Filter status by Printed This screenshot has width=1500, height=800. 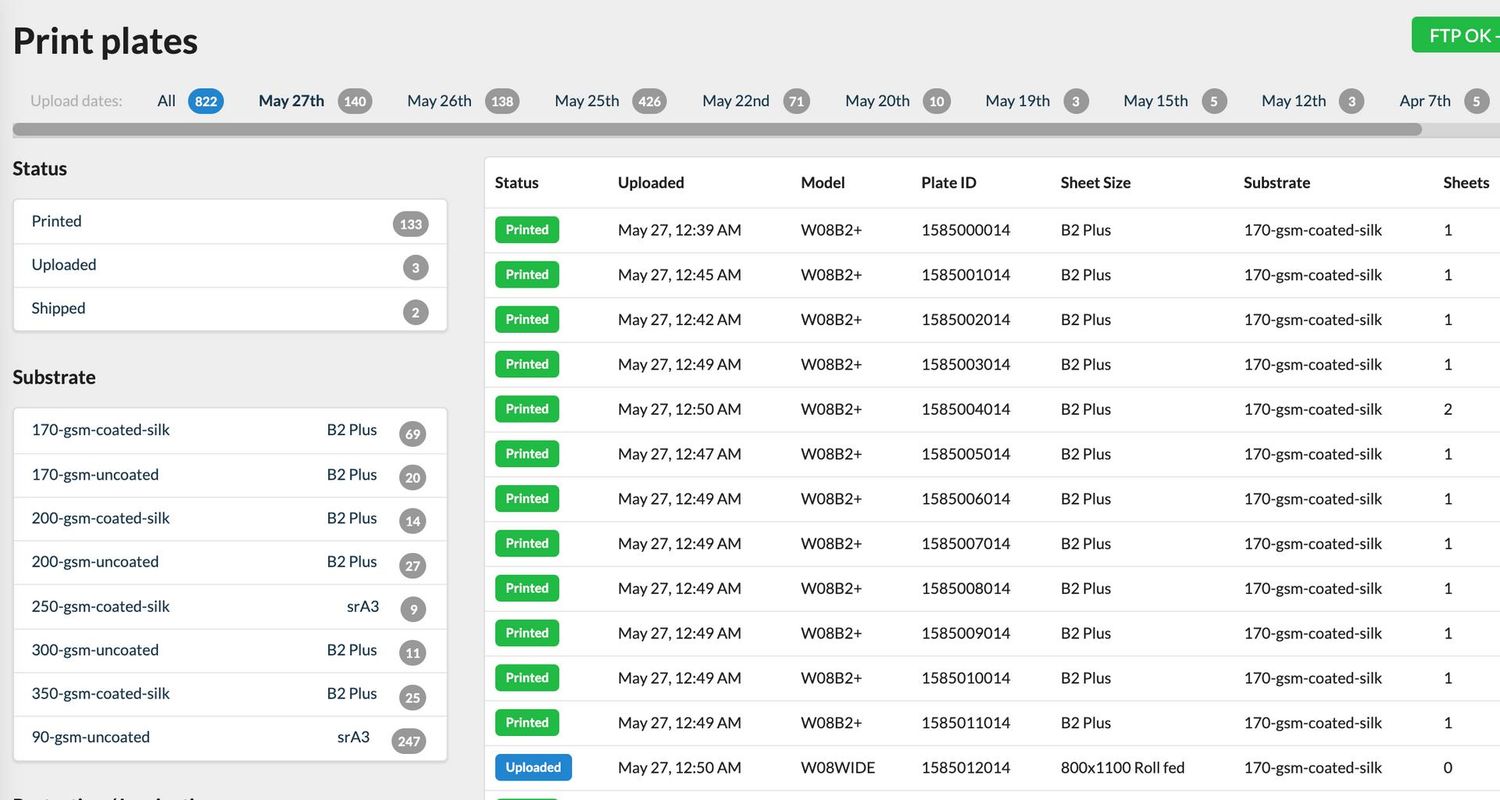pos(229,222)
